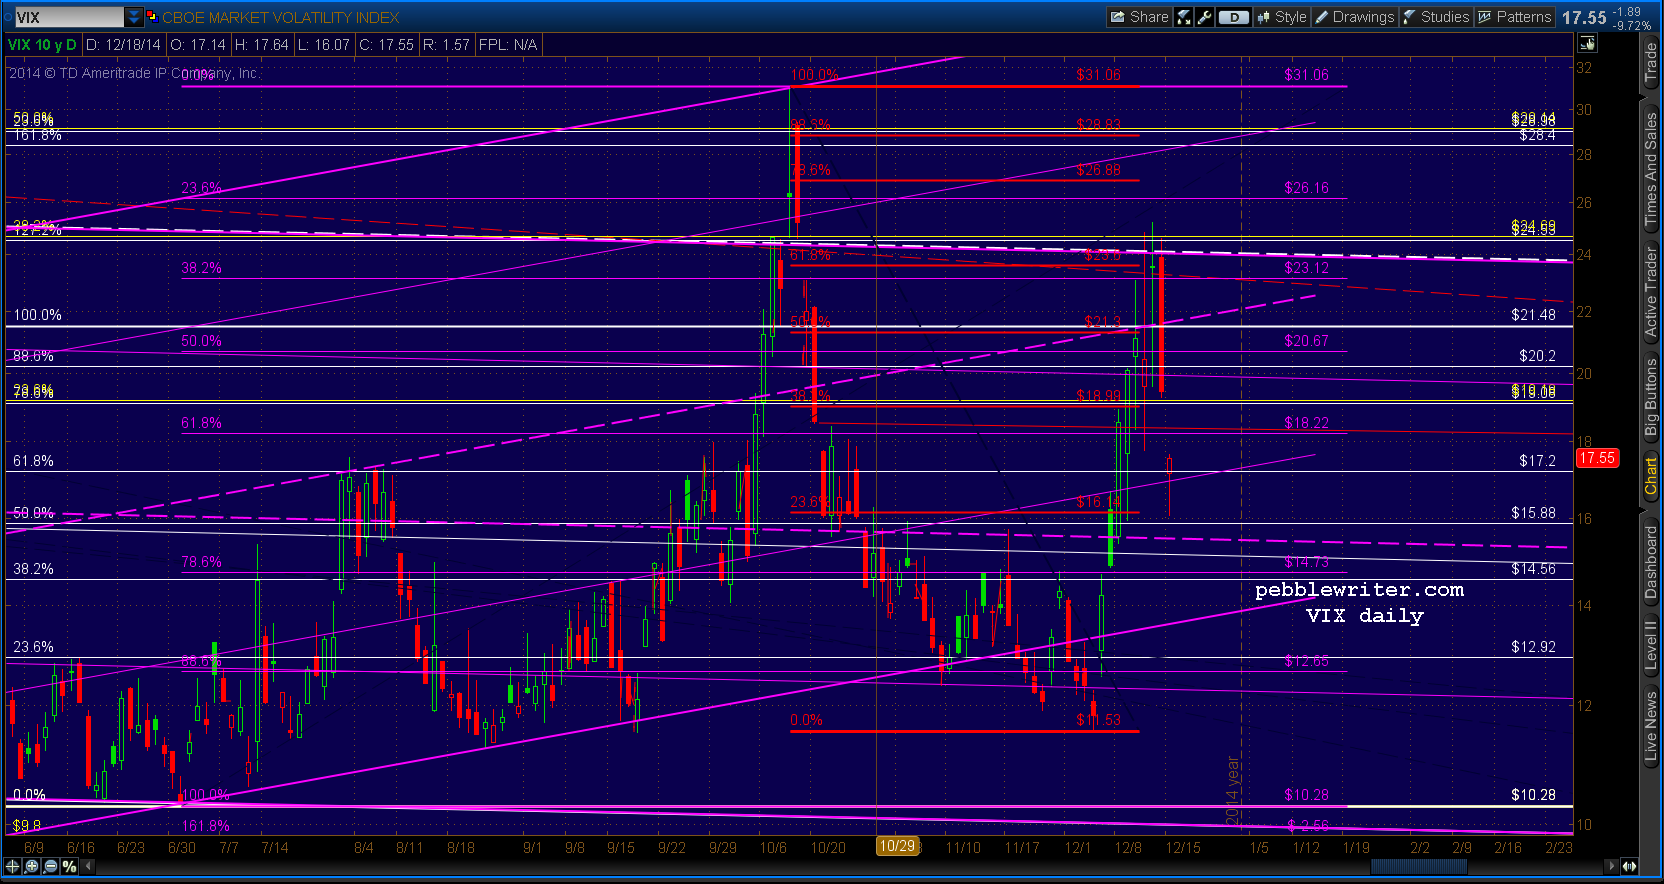Screen dimensions: 1664x884
Task: Click the blue clipboard circle left of VIX
Action: point(7,17)
